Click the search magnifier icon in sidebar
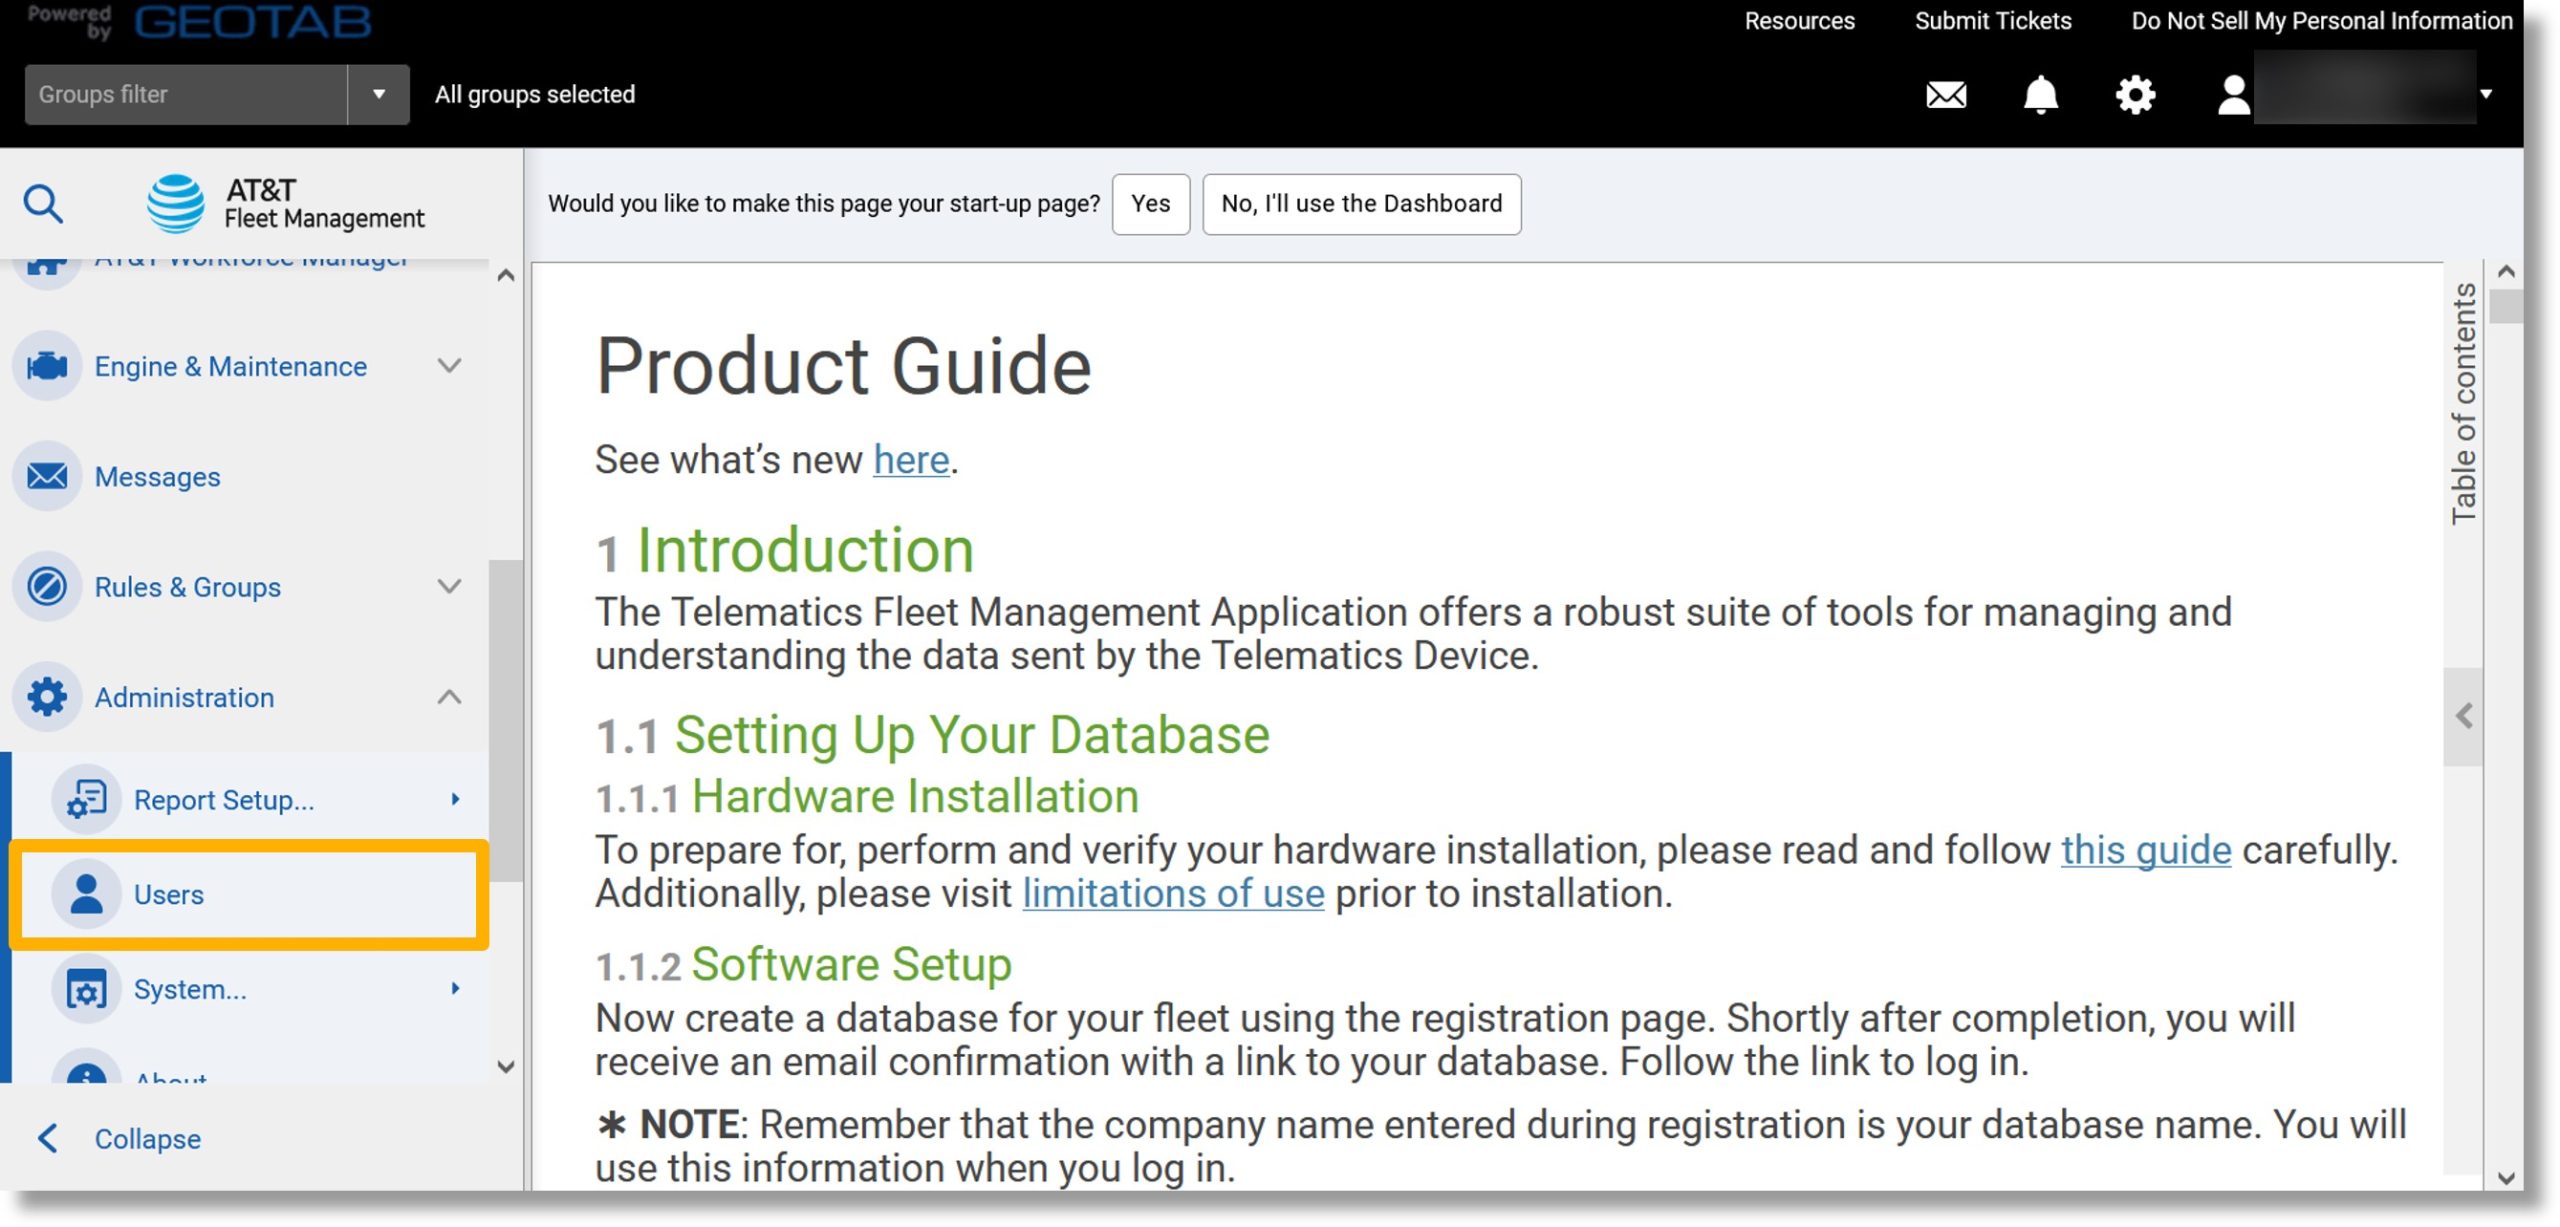The image size is (2560, 1227). pyautogui.click(x=43, y=204)
